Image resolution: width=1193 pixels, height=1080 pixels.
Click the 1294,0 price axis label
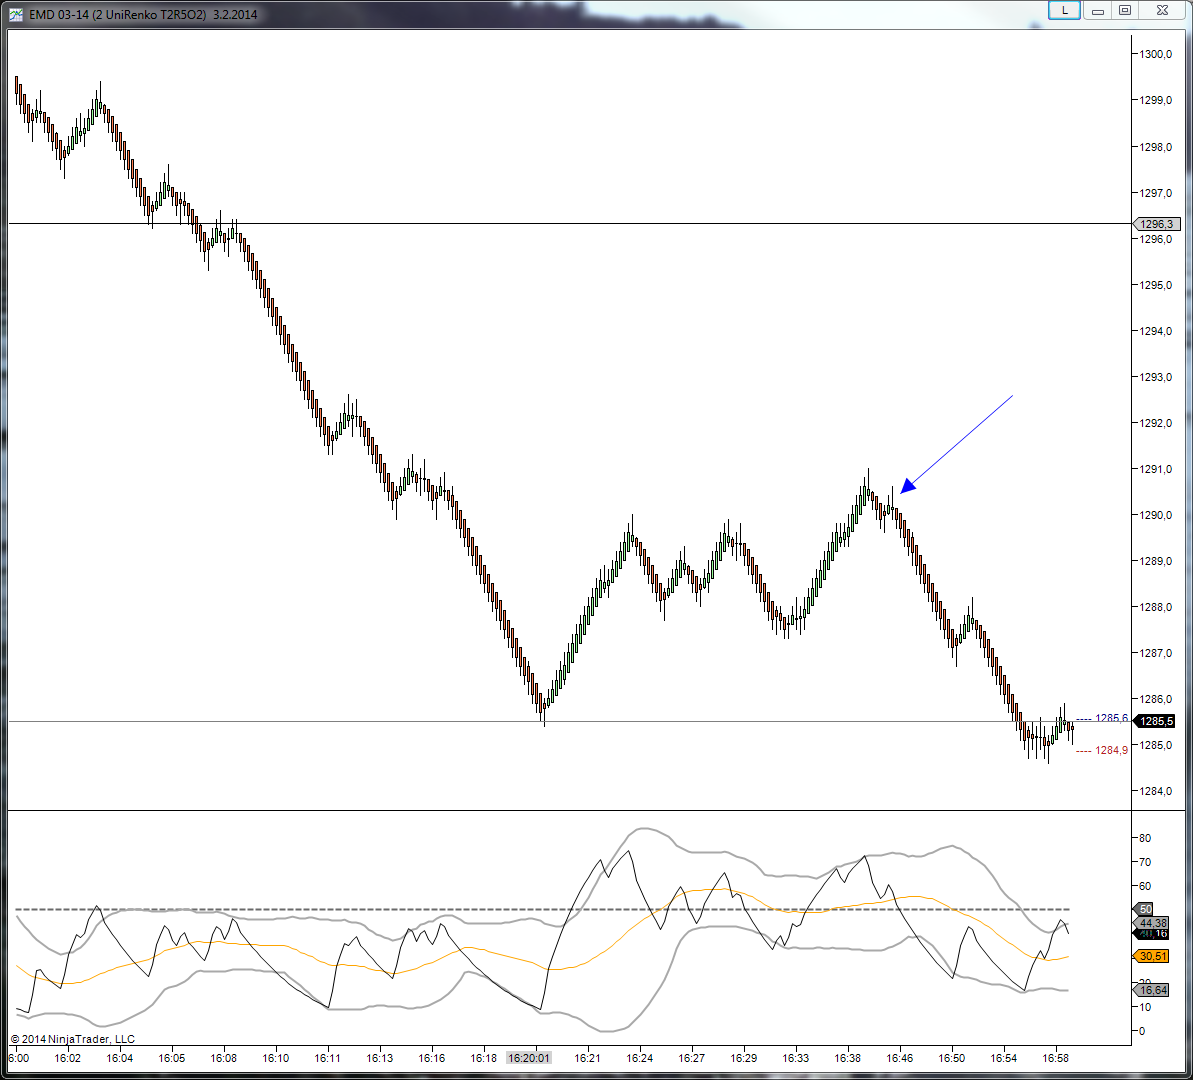pyautogui.click(x=1156, y=330)
